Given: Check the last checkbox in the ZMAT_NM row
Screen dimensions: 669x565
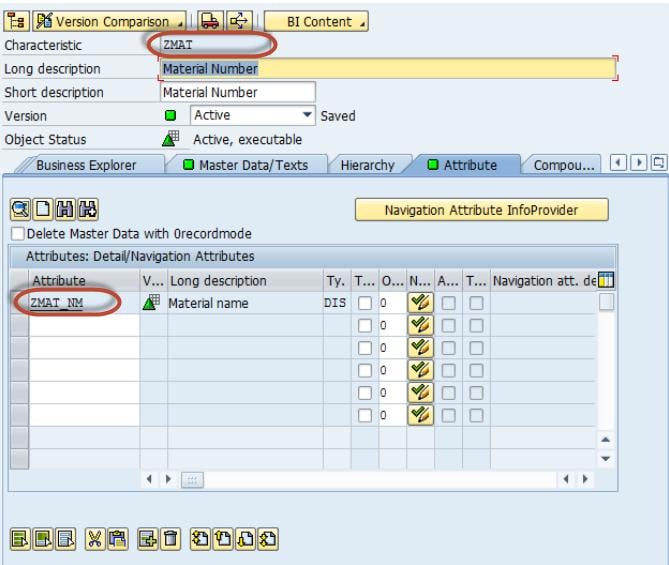Looking at the screenshot, I should (x=477, y=303).
